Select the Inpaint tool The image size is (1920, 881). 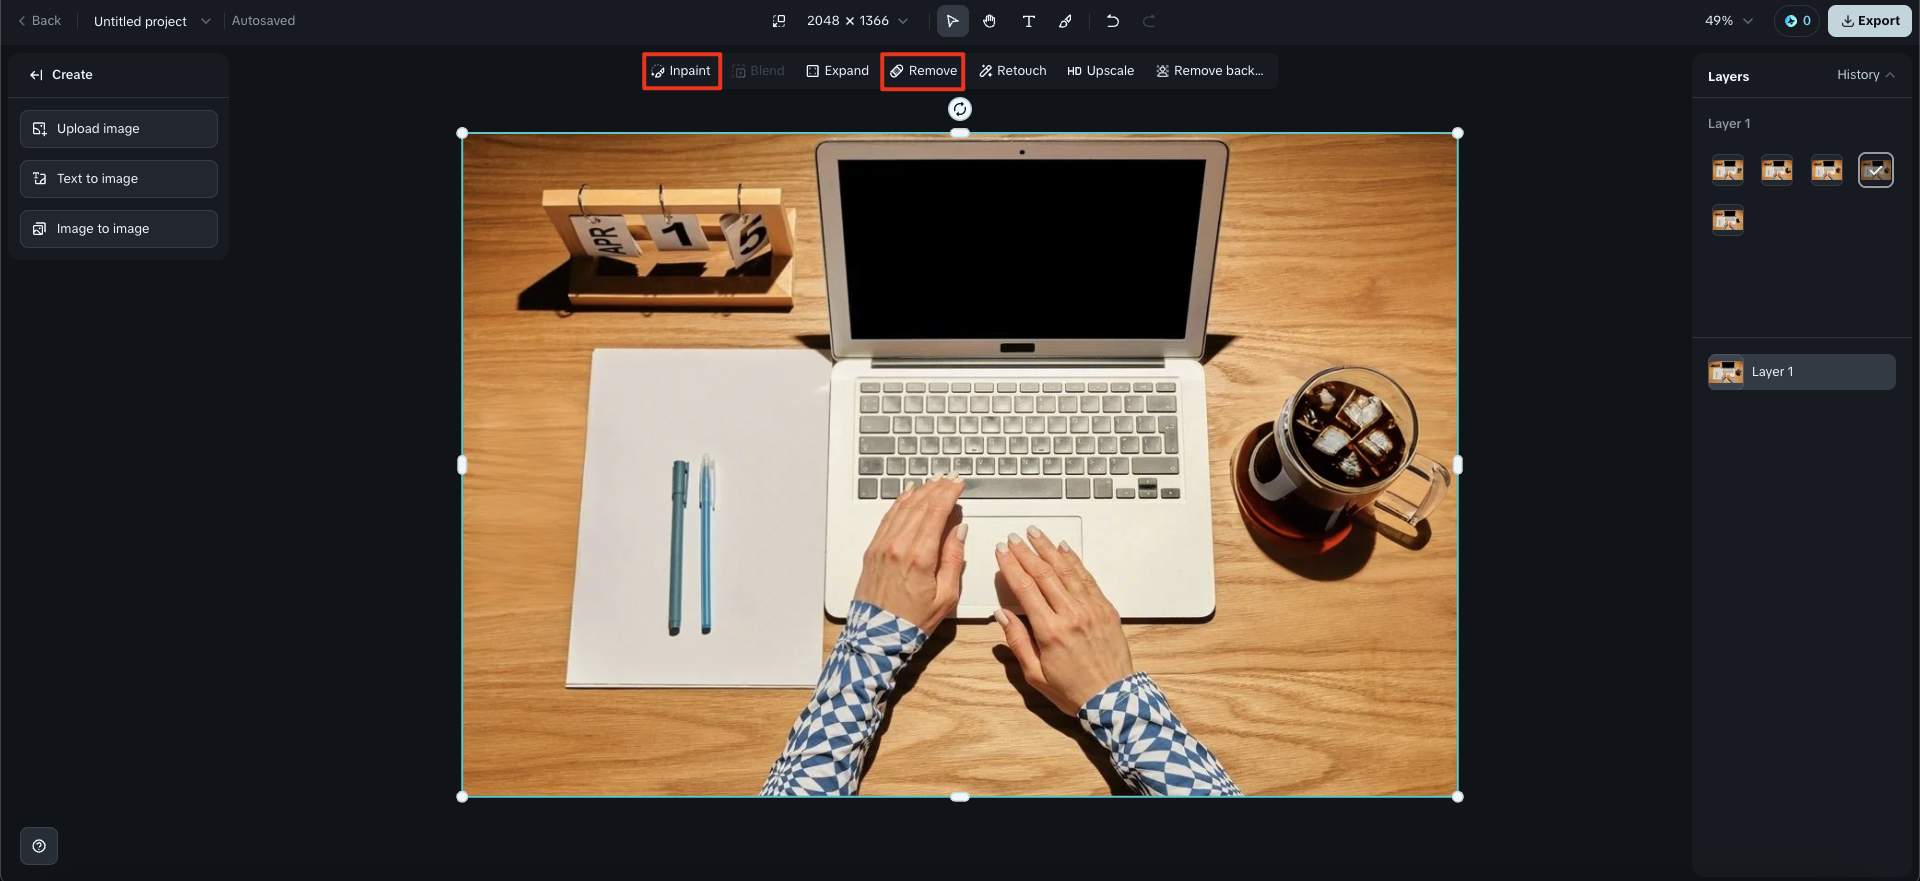tap(681, 71)
